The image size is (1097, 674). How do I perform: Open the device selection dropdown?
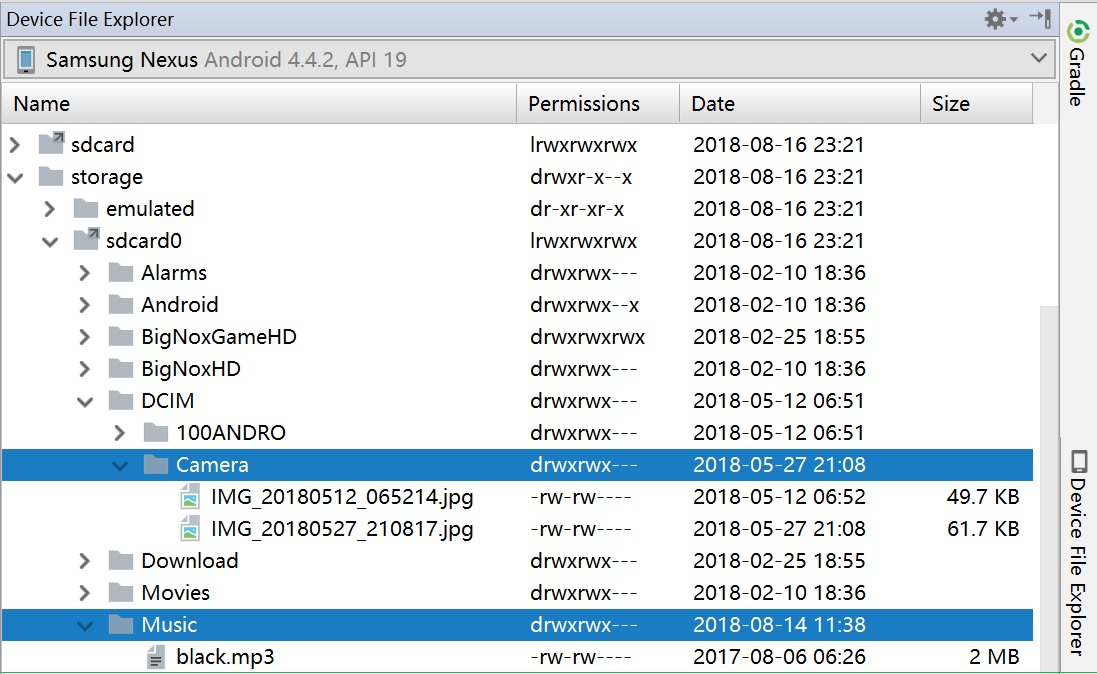coord(1040,58)
